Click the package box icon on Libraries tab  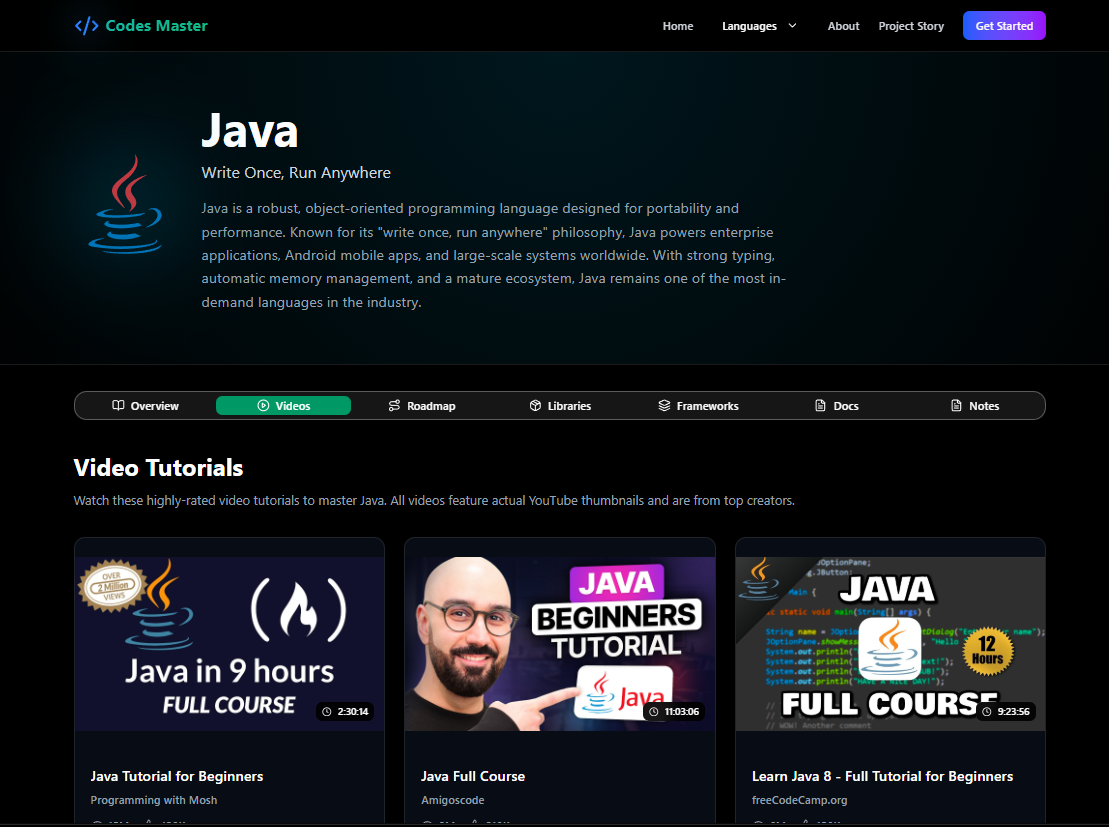[x=535, y=405]
